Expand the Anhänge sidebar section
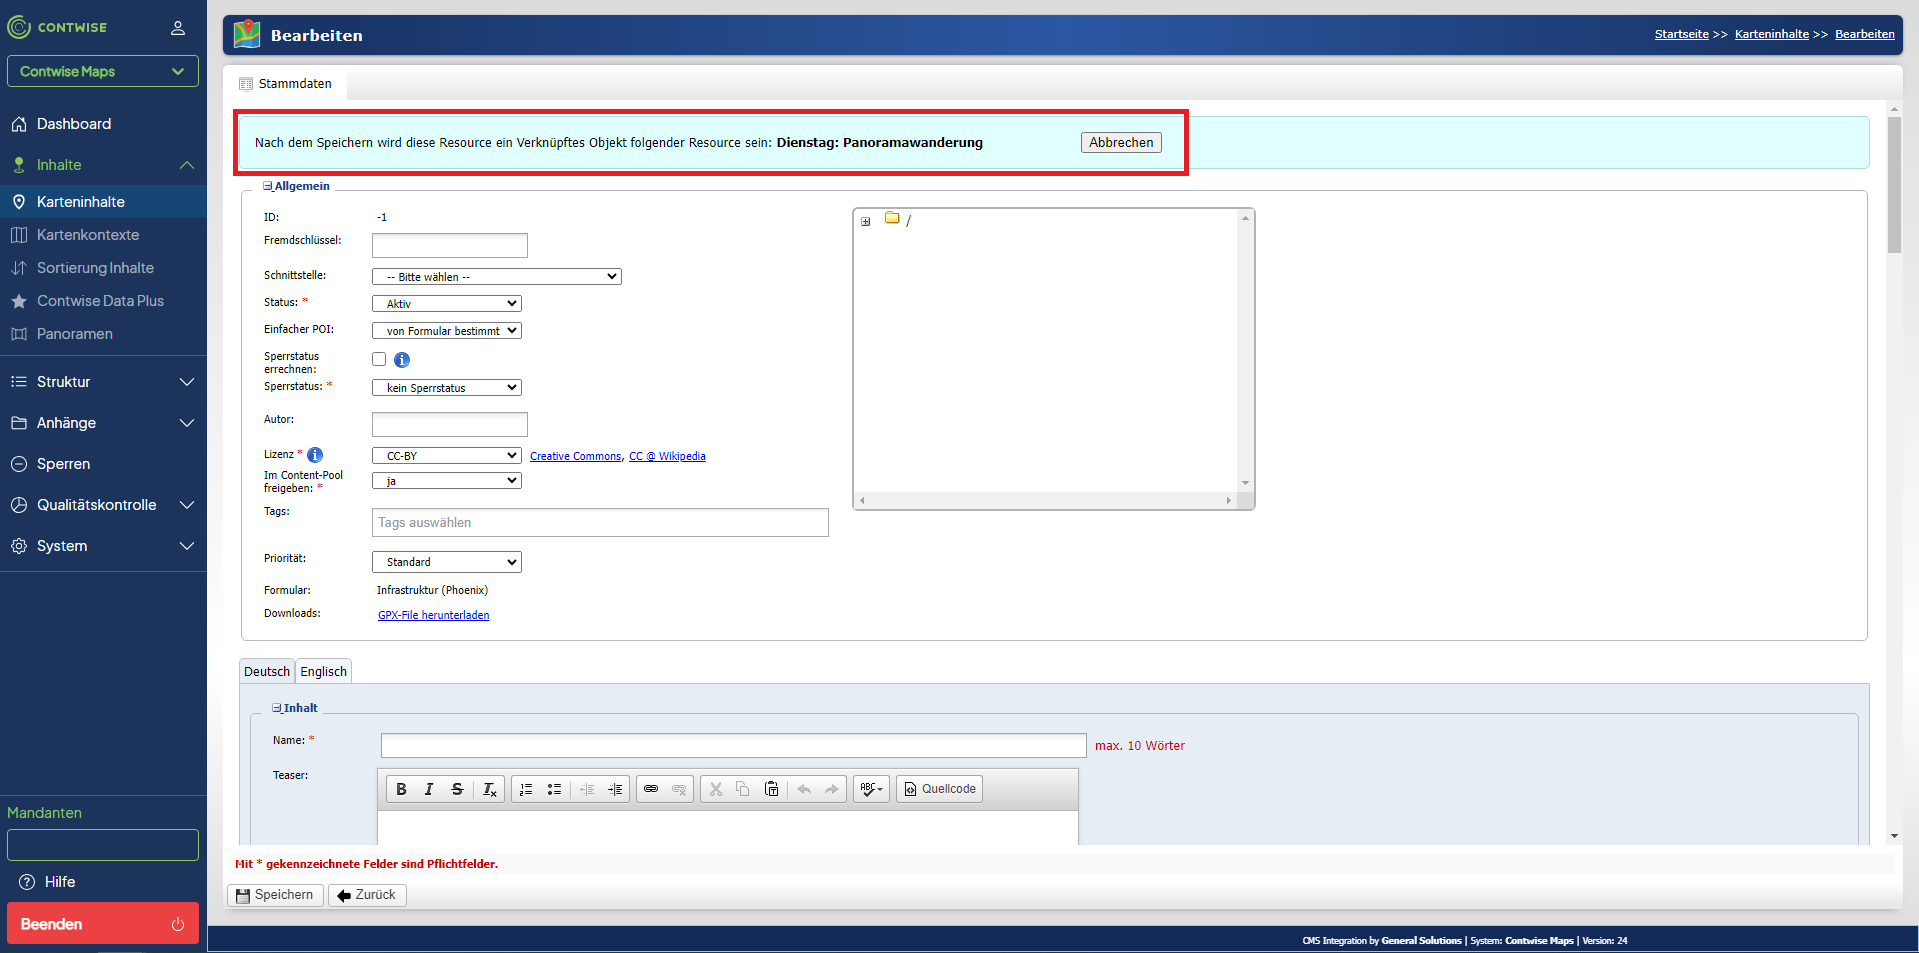1919x953 pixels. click(103, 423)
